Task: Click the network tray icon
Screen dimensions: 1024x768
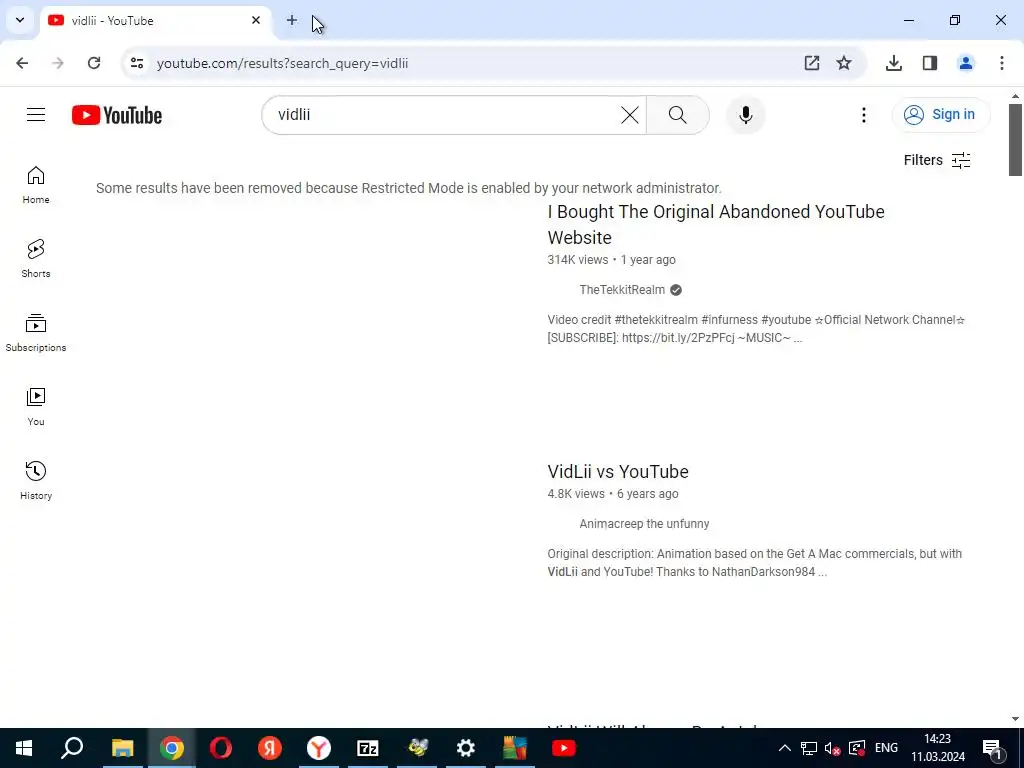Action: tap(808, 748)
